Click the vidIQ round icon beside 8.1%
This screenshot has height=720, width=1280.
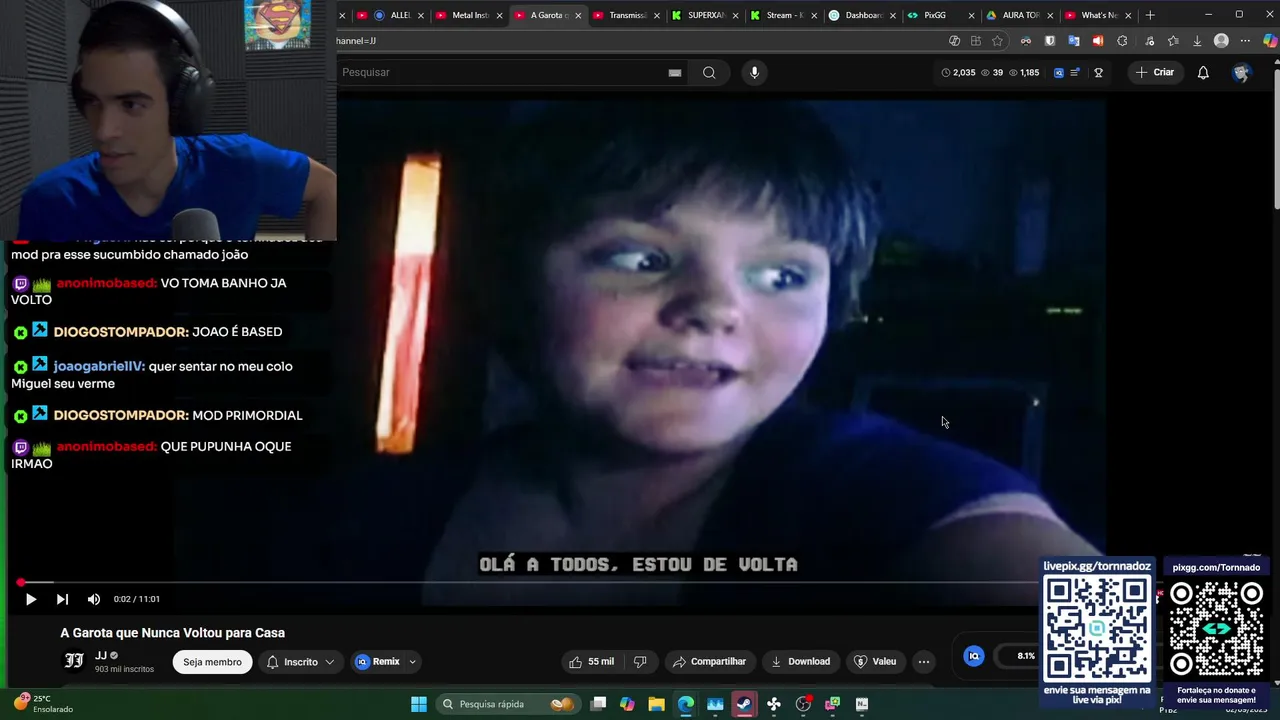[x=974, y=656]
